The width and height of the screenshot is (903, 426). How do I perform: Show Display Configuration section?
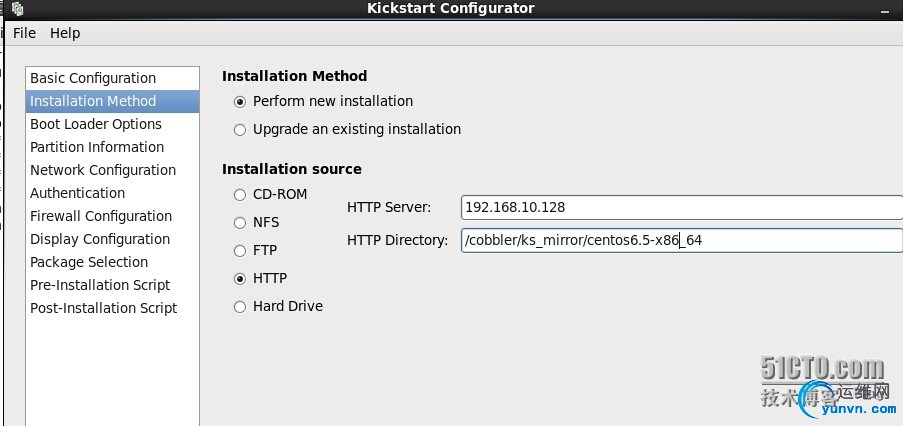pos(100,239)
